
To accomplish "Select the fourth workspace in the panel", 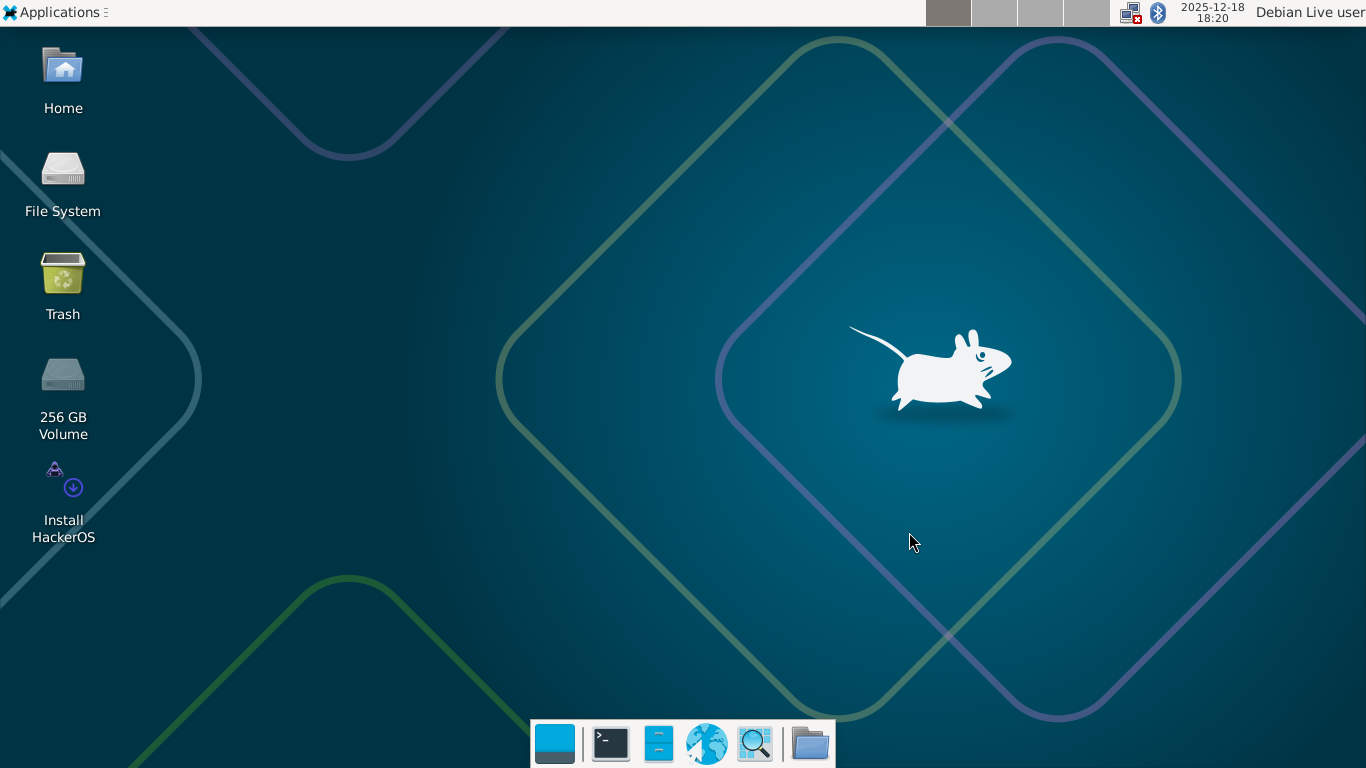I will pos(1086,13).
